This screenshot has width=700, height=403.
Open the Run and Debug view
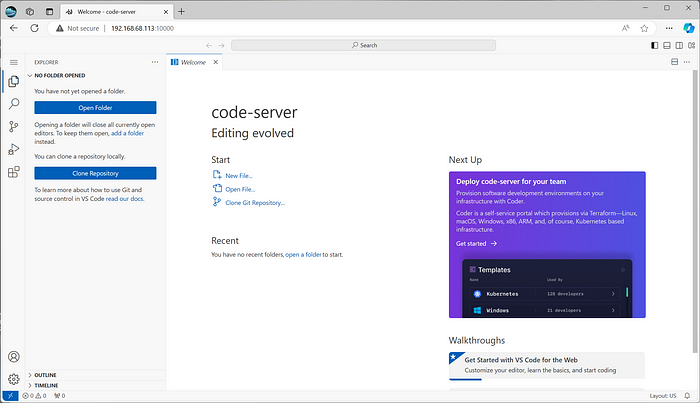coord(14,149)
